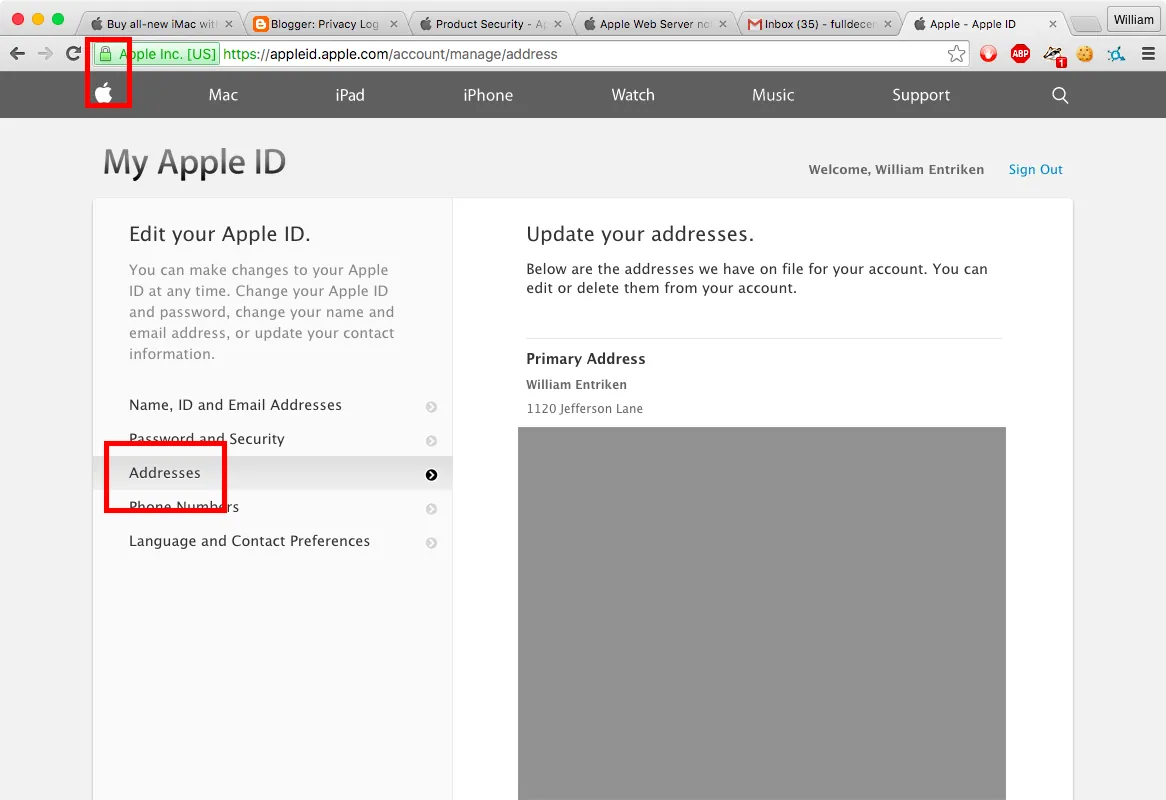The image size is (1166, 800).
Task: Open the search magnifier in Apple nav
Action: (x=1060, y=95)
